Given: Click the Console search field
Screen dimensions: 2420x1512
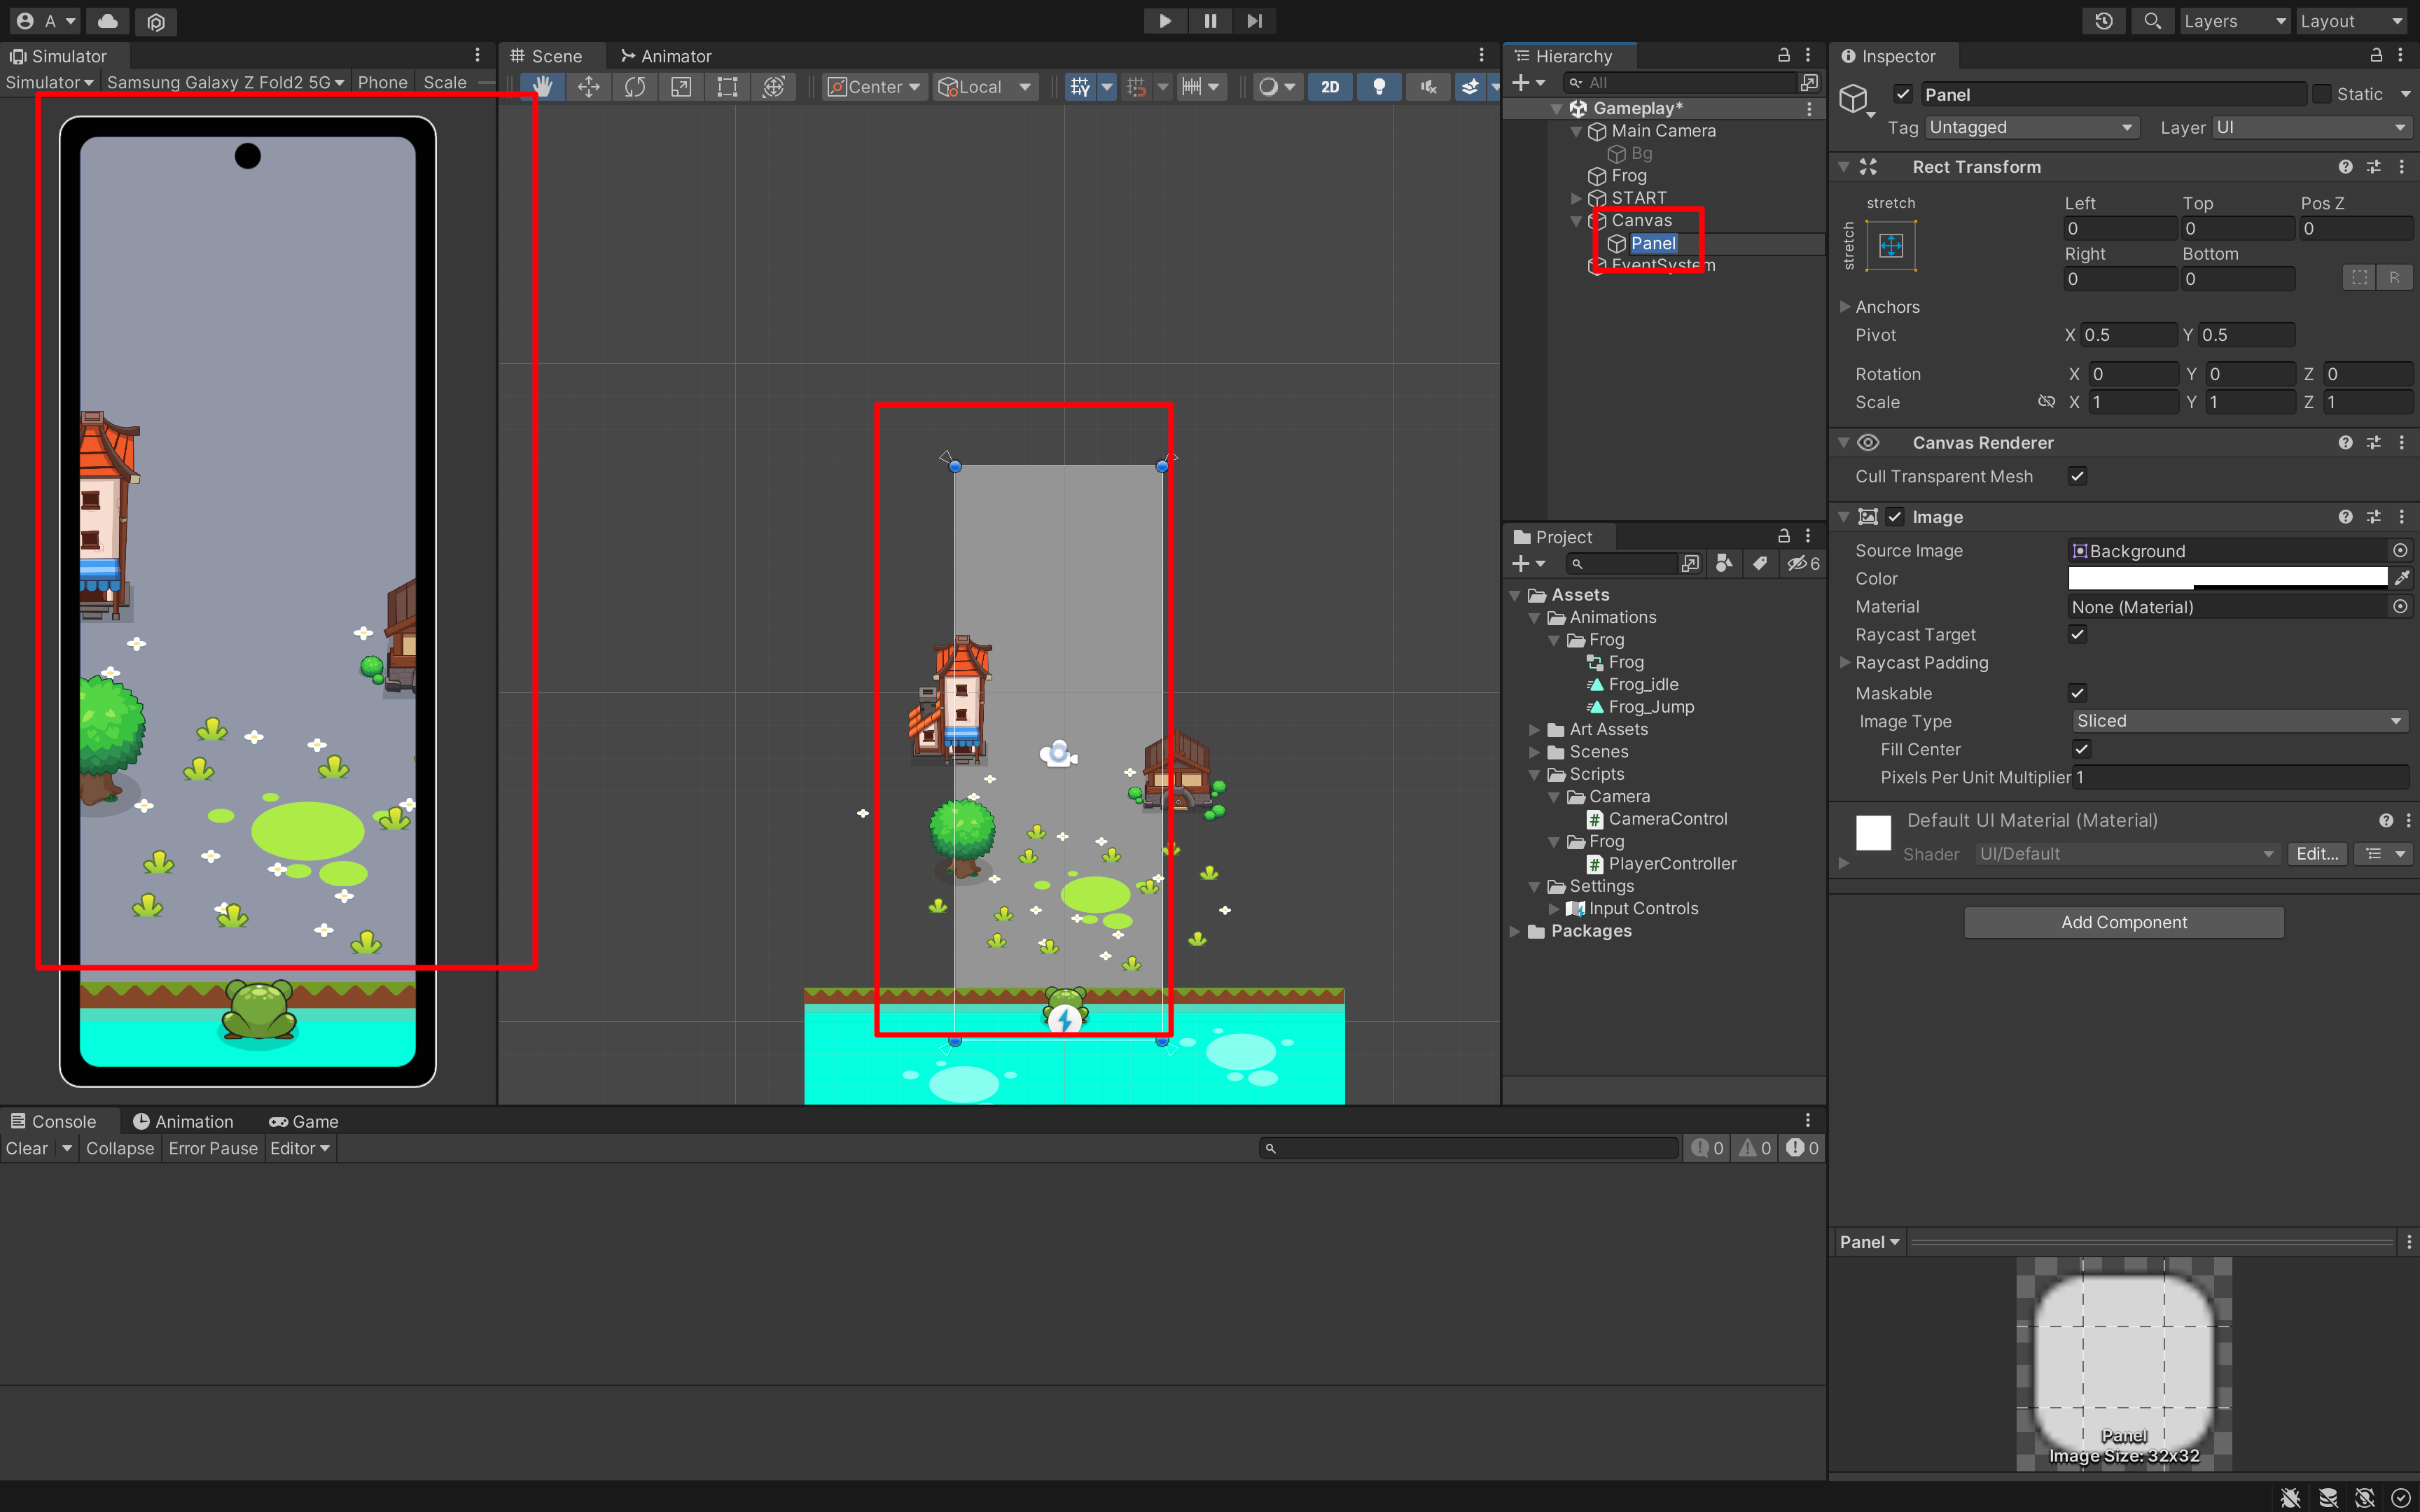Looking at the screenshot, I should point(1469,1148).
